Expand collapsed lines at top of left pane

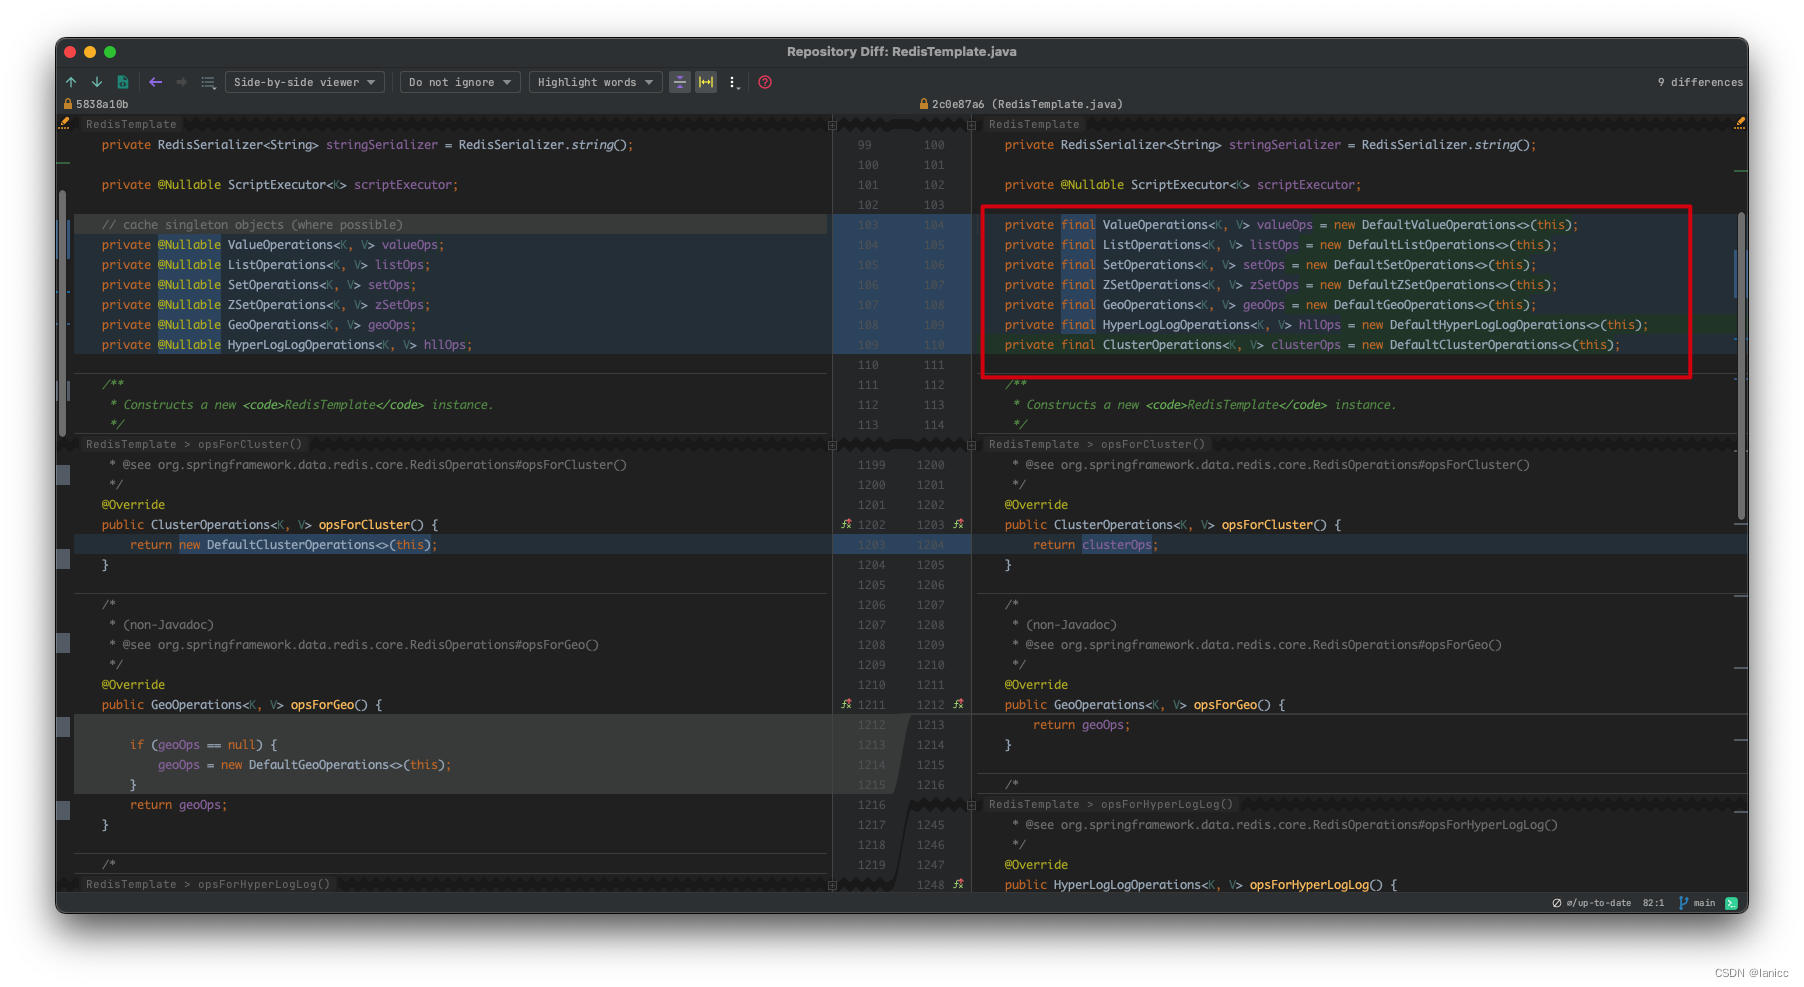(832, 125)
